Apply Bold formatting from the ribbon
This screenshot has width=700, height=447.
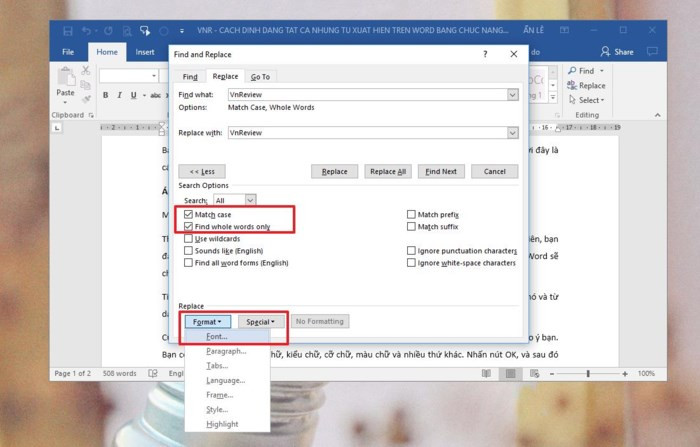[x=105, y=96]
